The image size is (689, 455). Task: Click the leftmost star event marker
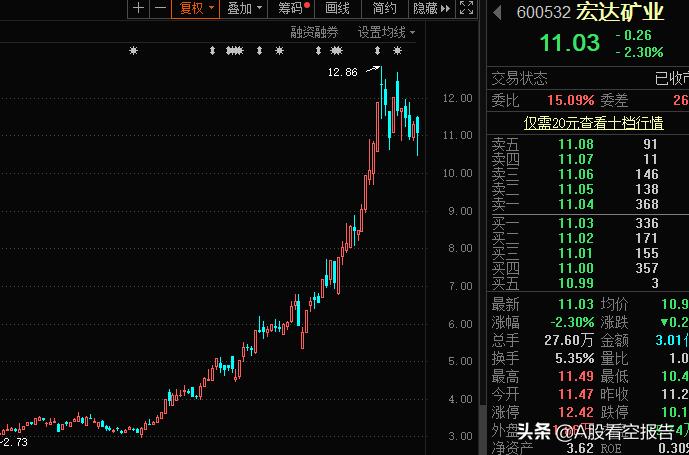click(133, 51)
